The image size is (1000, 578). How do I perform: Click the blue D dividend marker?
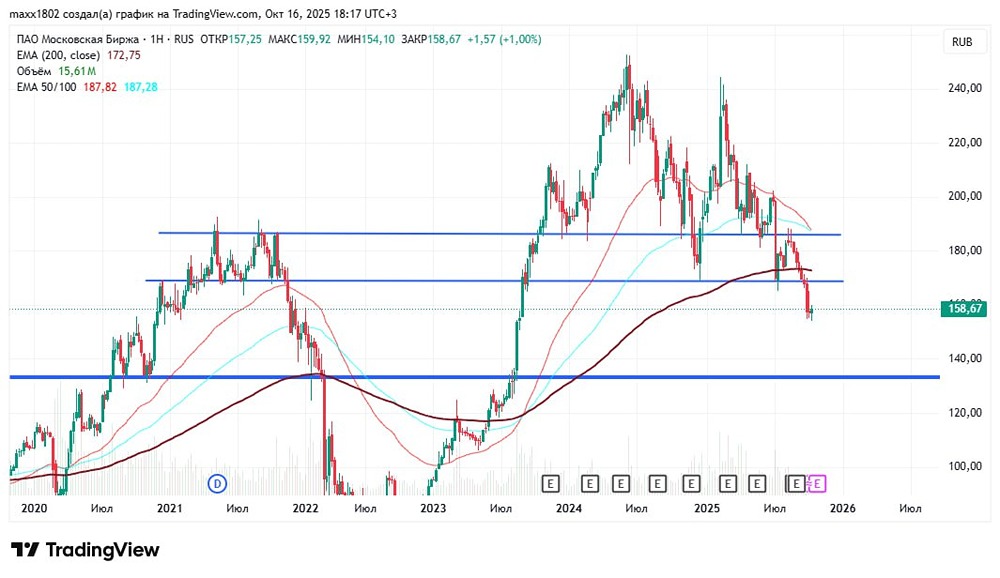click(217, 484)
